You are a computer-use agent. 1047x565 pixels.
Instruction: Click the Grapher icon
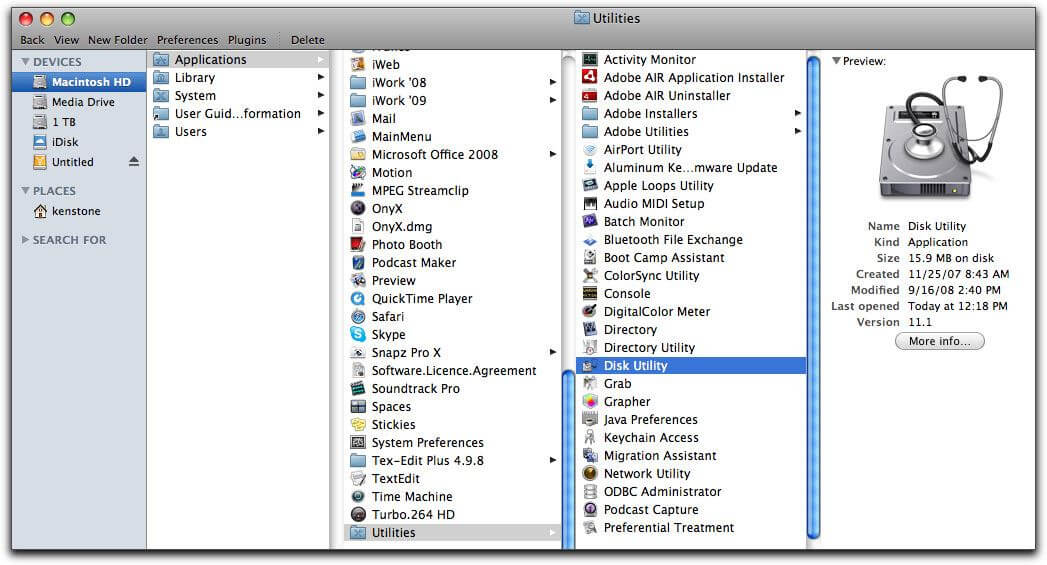click(x=590, y=402)
